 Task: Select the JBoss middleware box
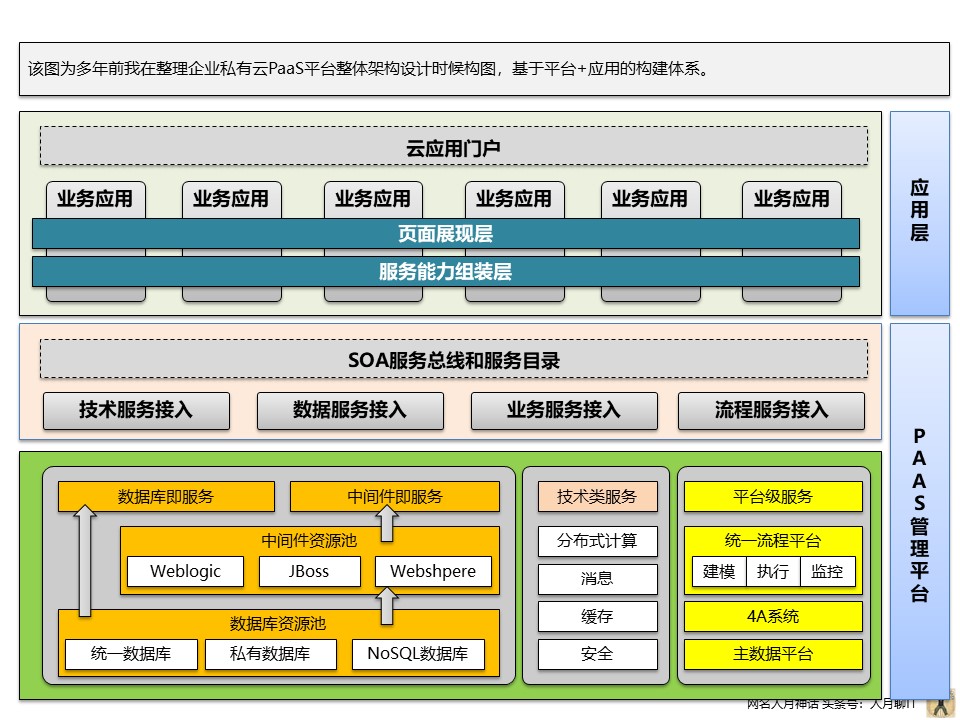(308, 572)
